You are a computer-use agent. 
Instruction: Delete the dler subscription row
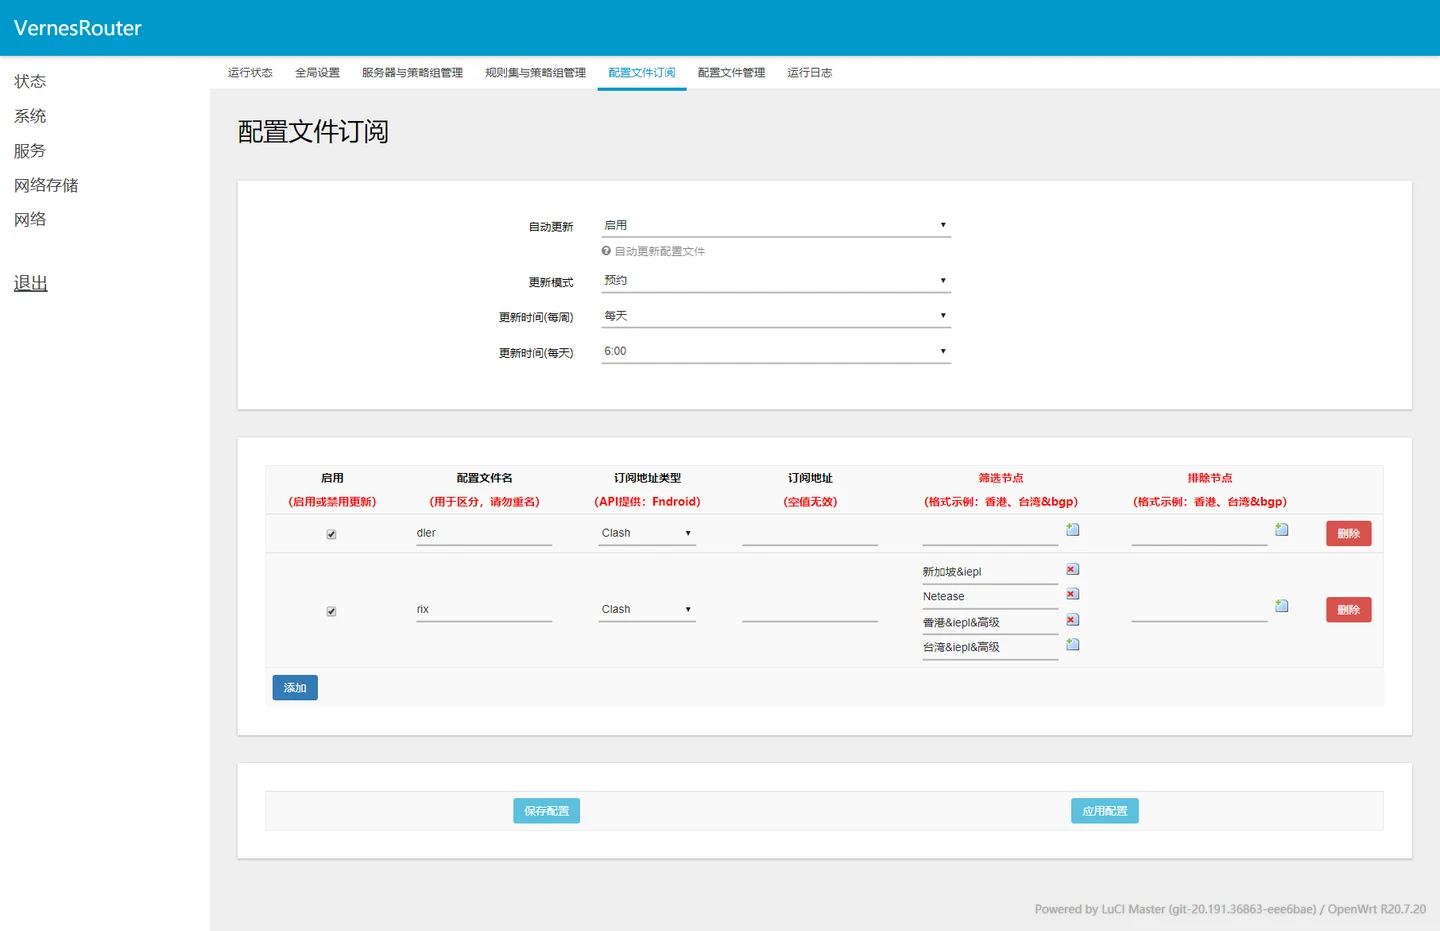tap(1348, 533)
